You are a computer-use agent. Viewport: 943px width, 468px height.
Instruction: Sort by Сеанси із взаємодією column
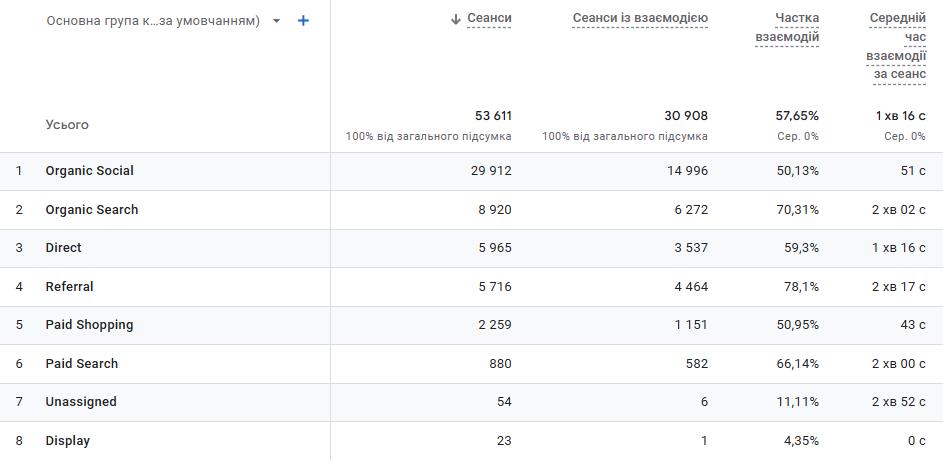(640, 19)
